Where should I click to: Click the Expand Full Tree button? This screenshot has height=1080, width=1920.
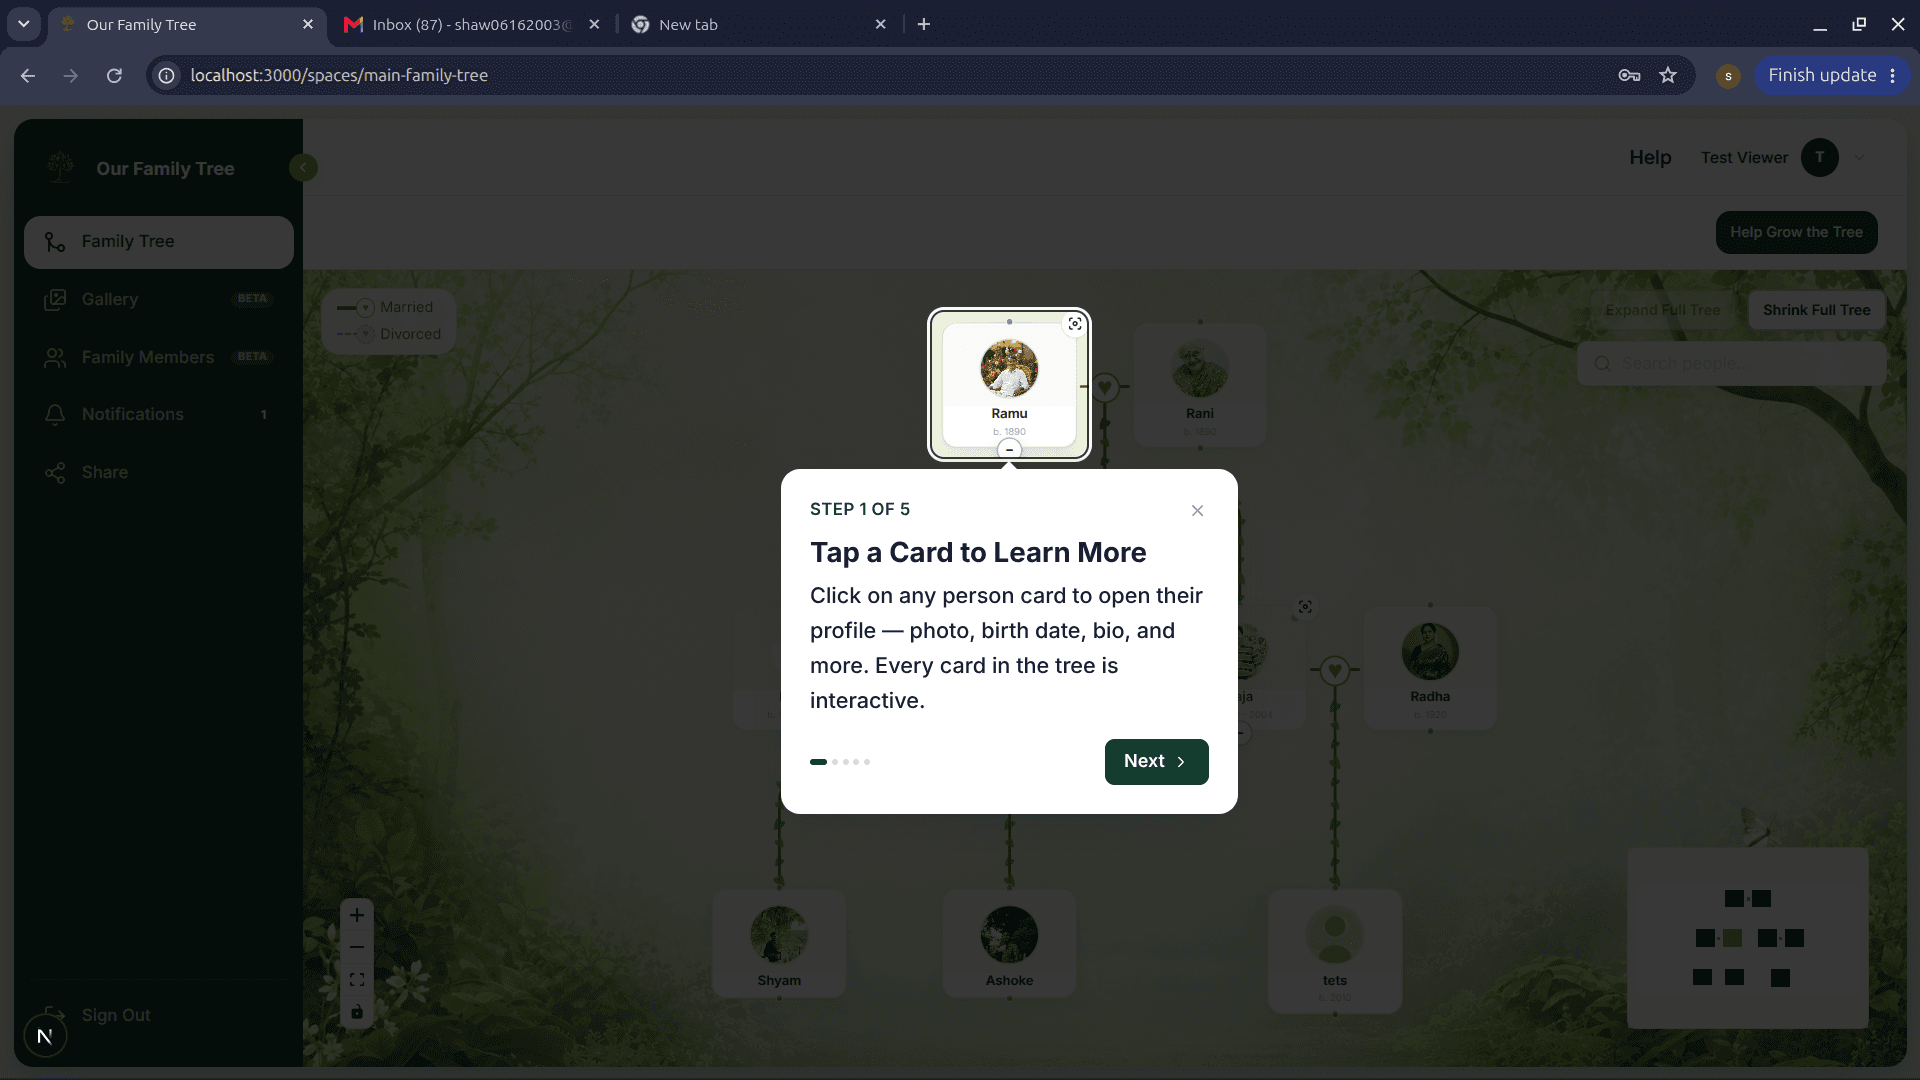point(1663,310)
